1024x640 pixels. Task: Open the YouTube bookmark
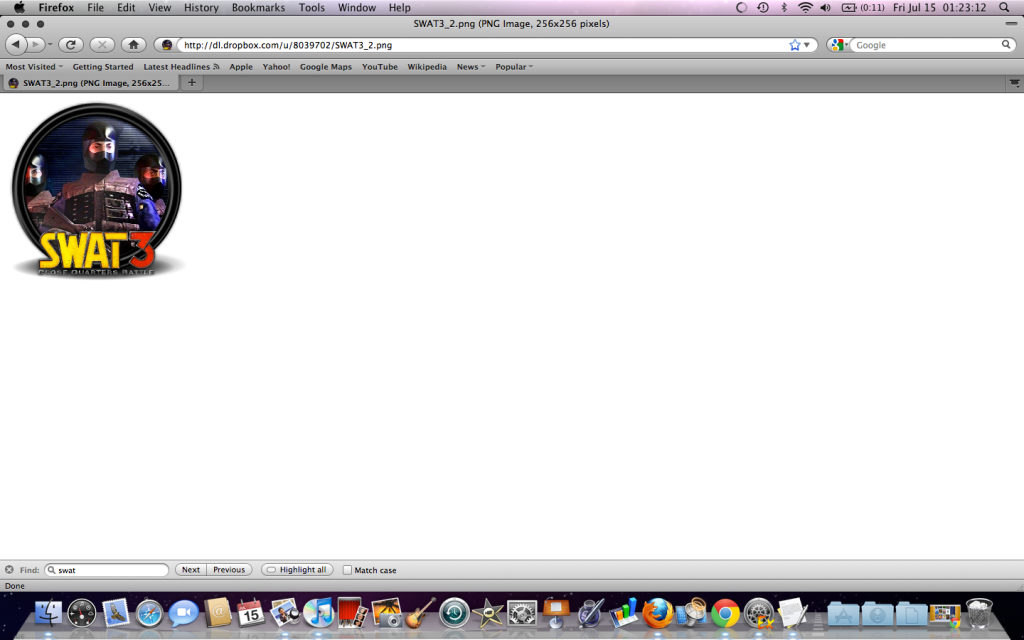(x=379, y=67)
